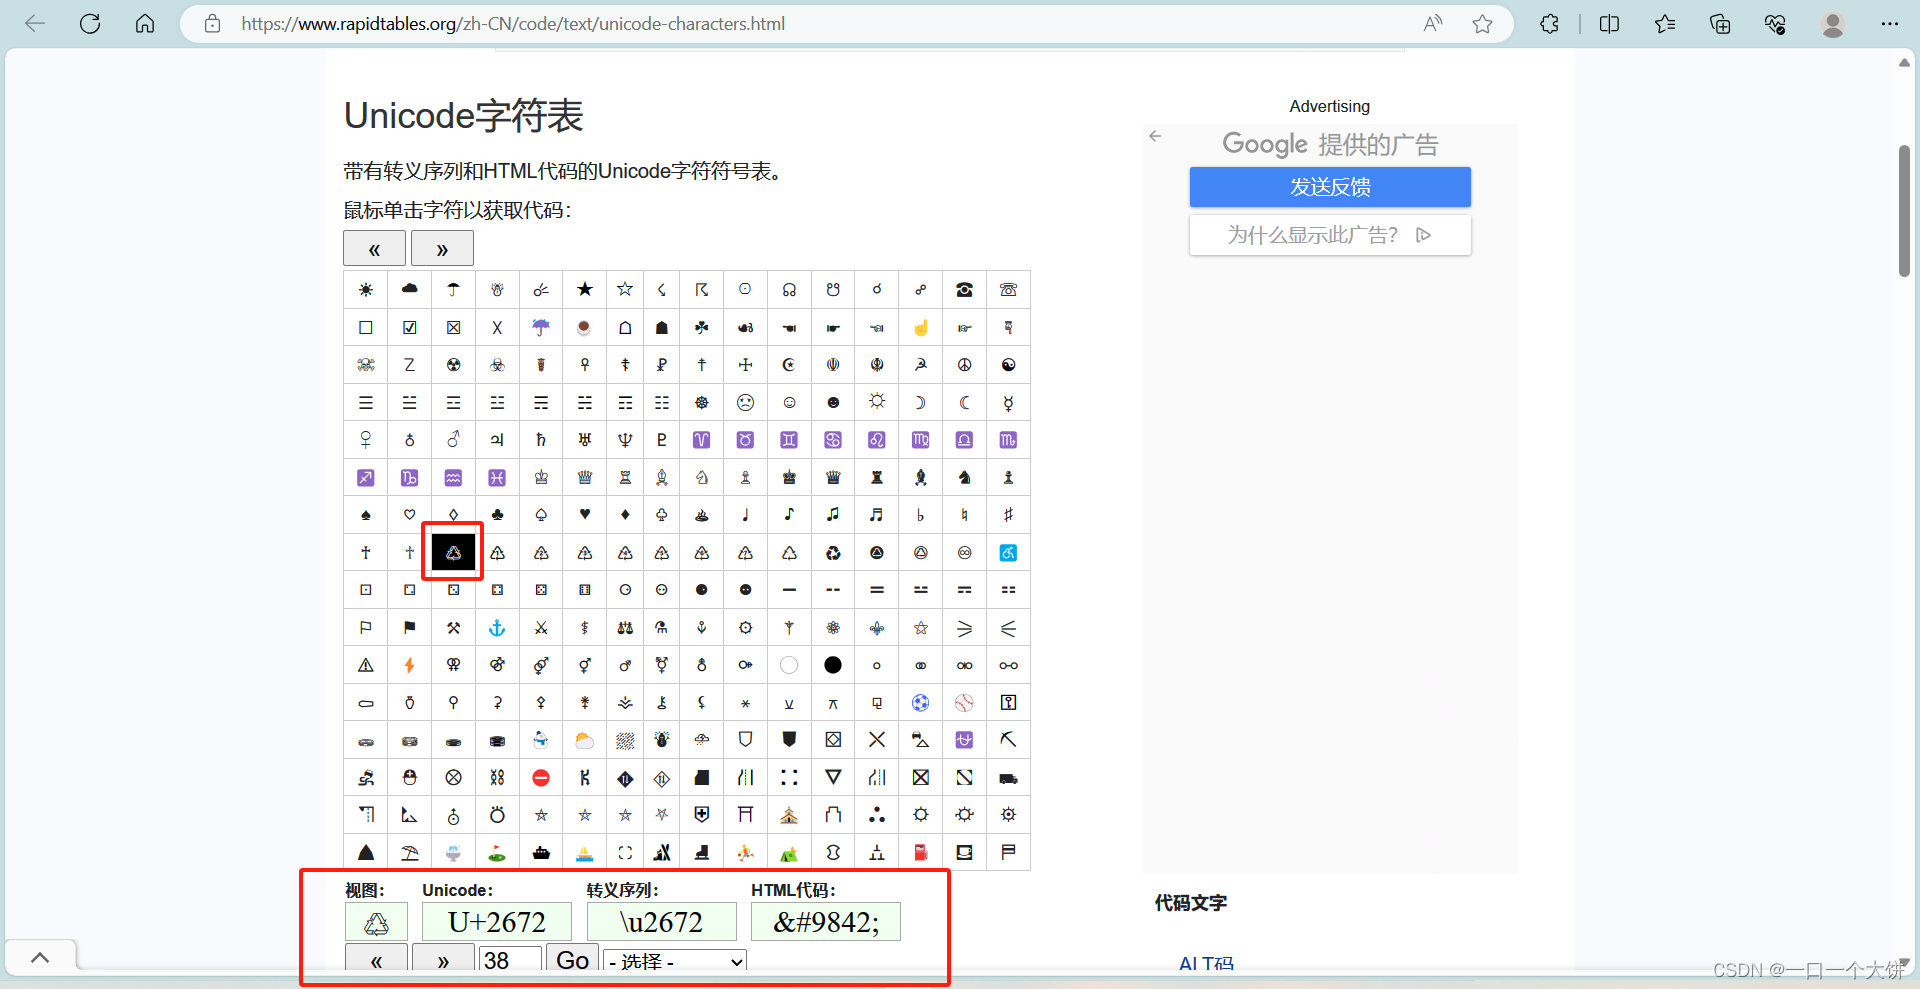Choose the solid black star symbol
Screen dimensions: 1920x989
585,290
